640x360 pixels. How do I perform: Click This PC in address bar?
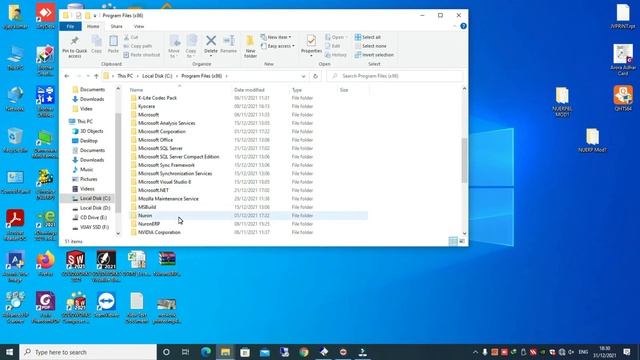125,76
